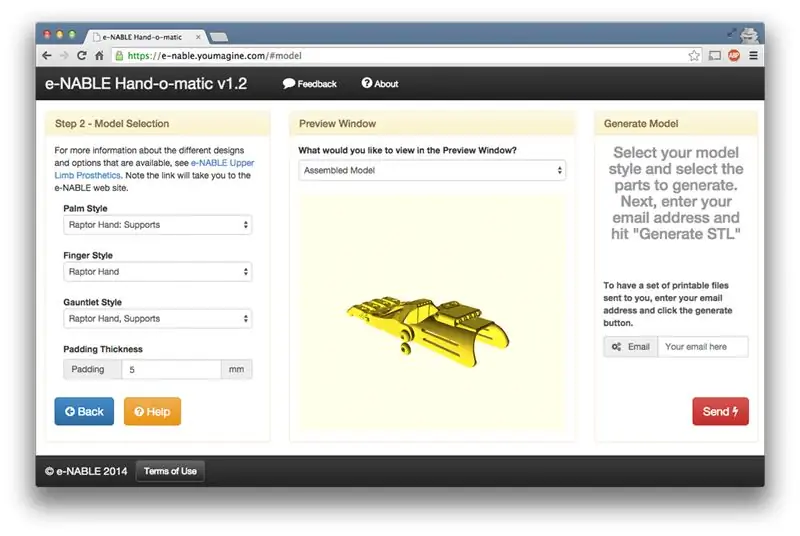Open Chrome hamburger menu

[x=754, y=56]
